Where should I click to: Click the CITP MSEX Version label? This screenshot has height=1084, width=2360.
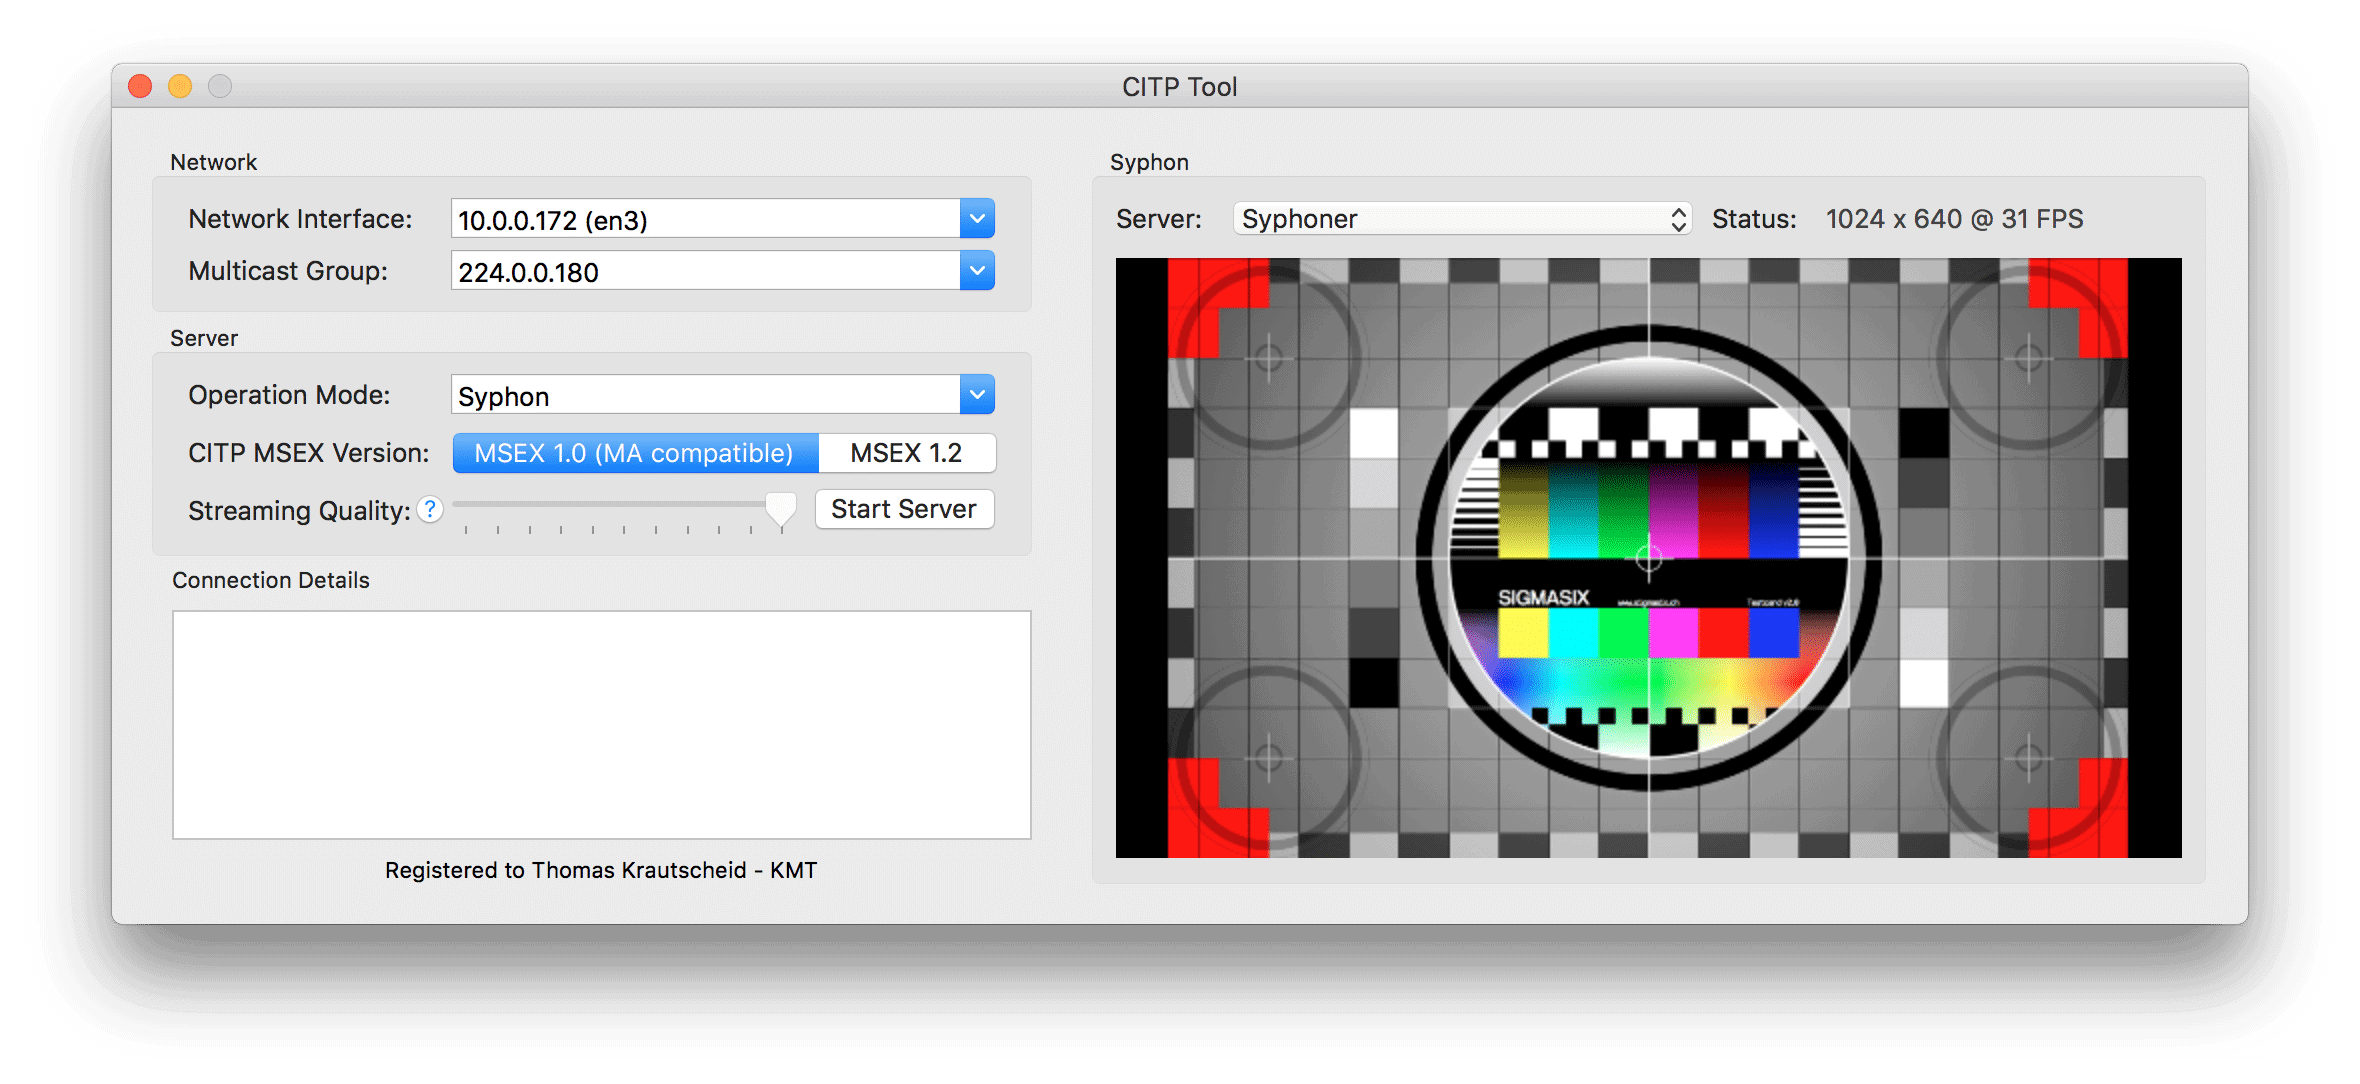tap(308, 453)
